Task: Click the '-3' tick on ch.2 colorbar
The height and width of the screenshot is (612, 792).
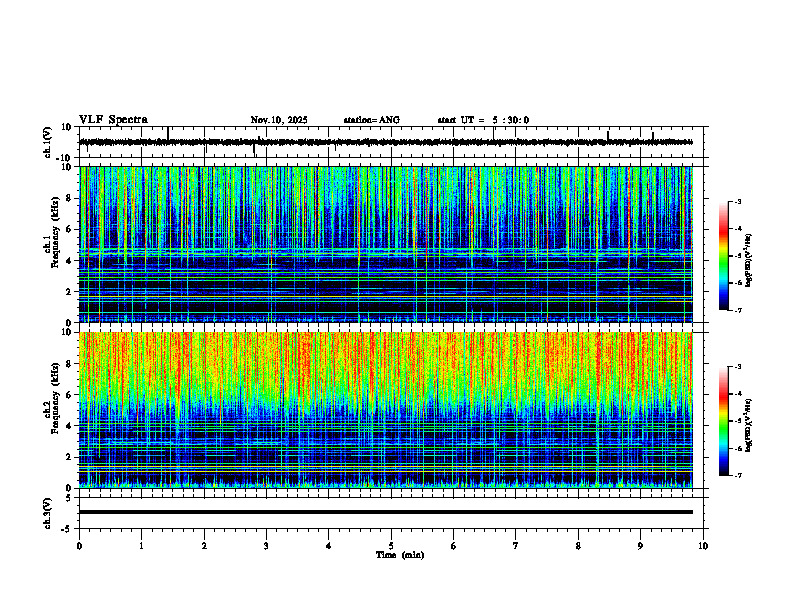Action: point(738,367)
